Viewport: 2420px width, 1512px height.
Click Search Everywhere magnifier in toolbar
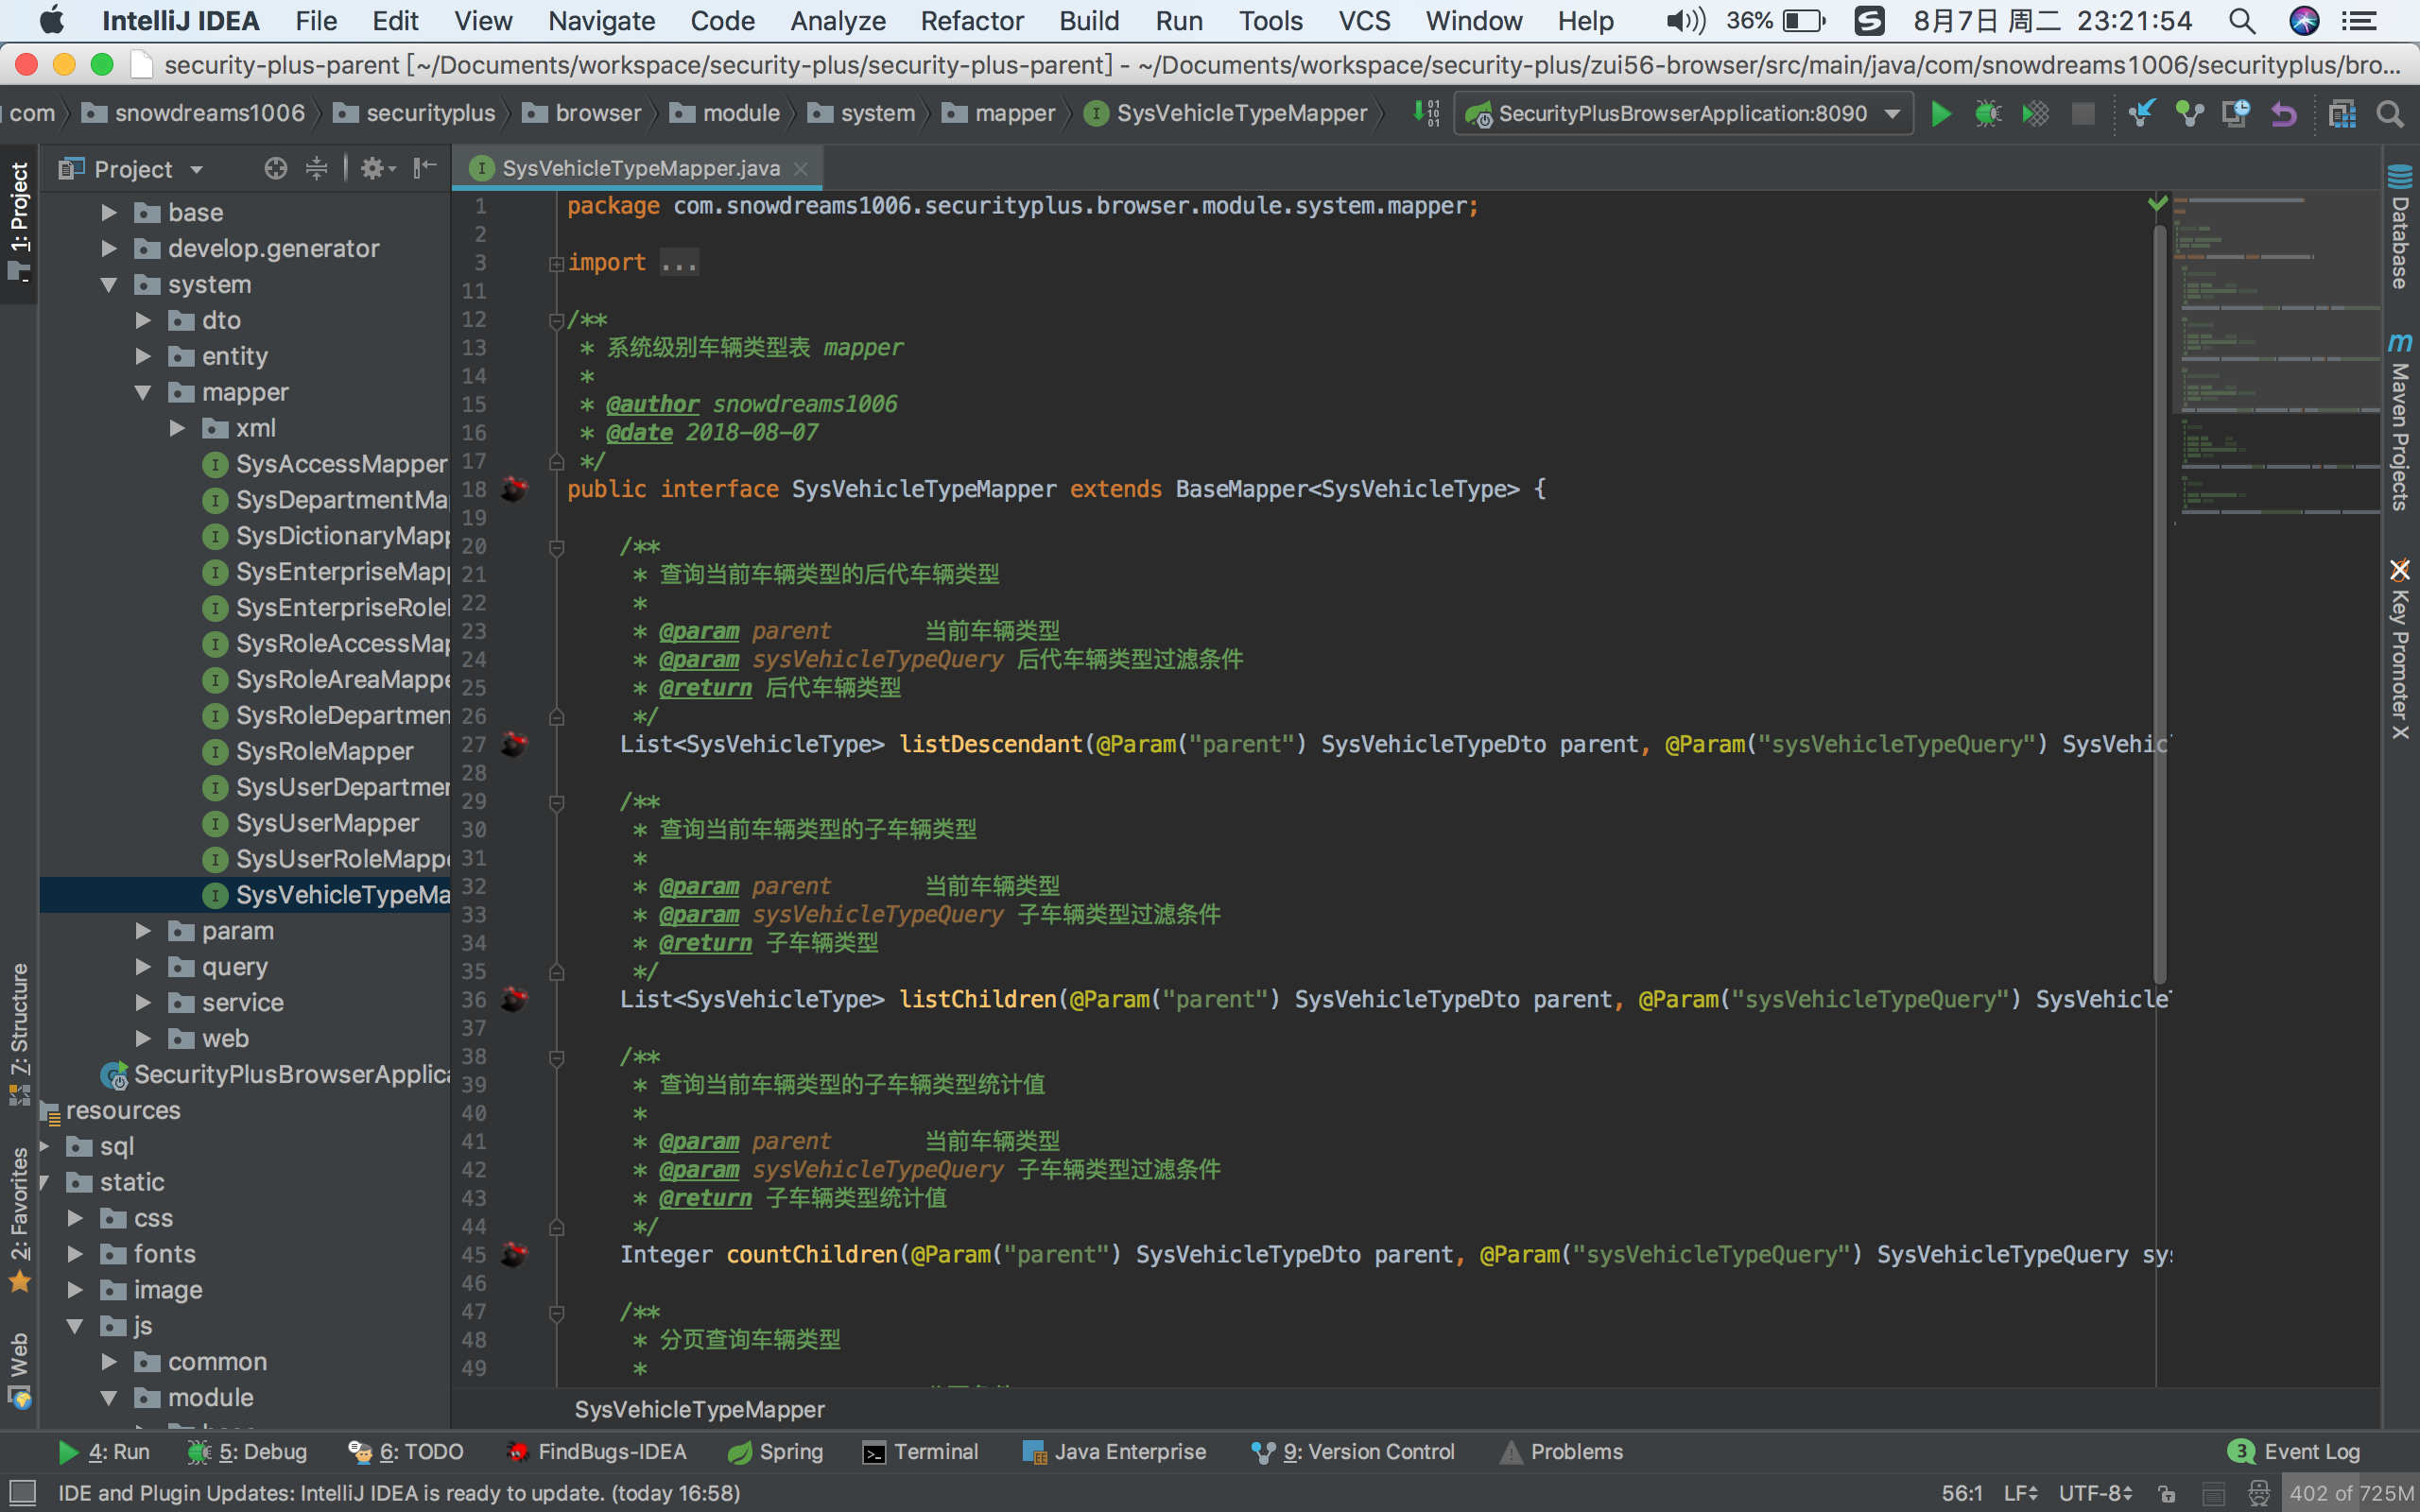2390,114
